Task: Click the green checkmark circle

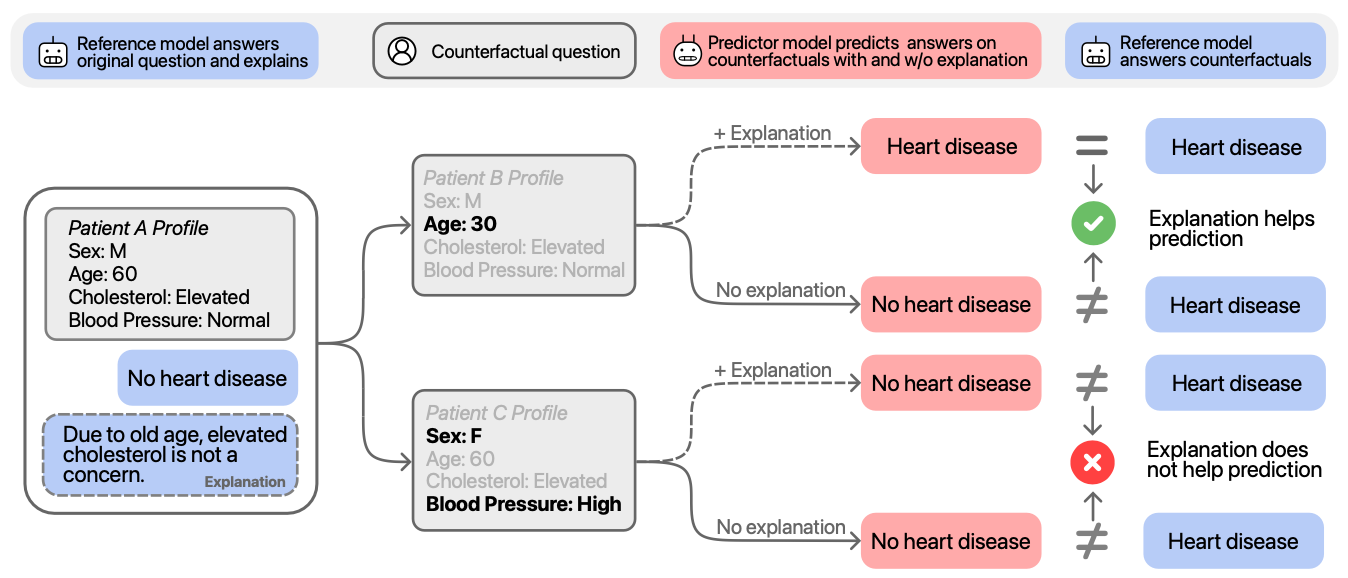Action: tap(1093, 224)
